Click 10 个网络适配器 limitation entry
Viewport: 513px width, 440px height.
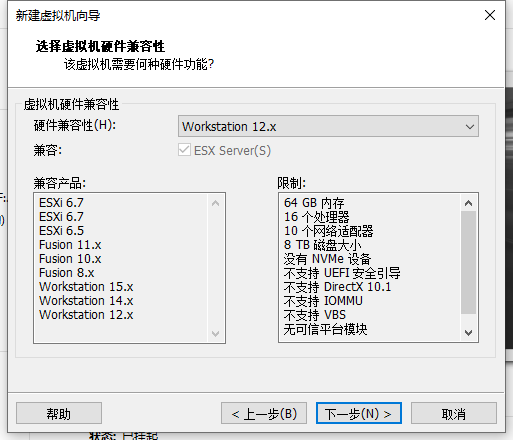[328, 231]
